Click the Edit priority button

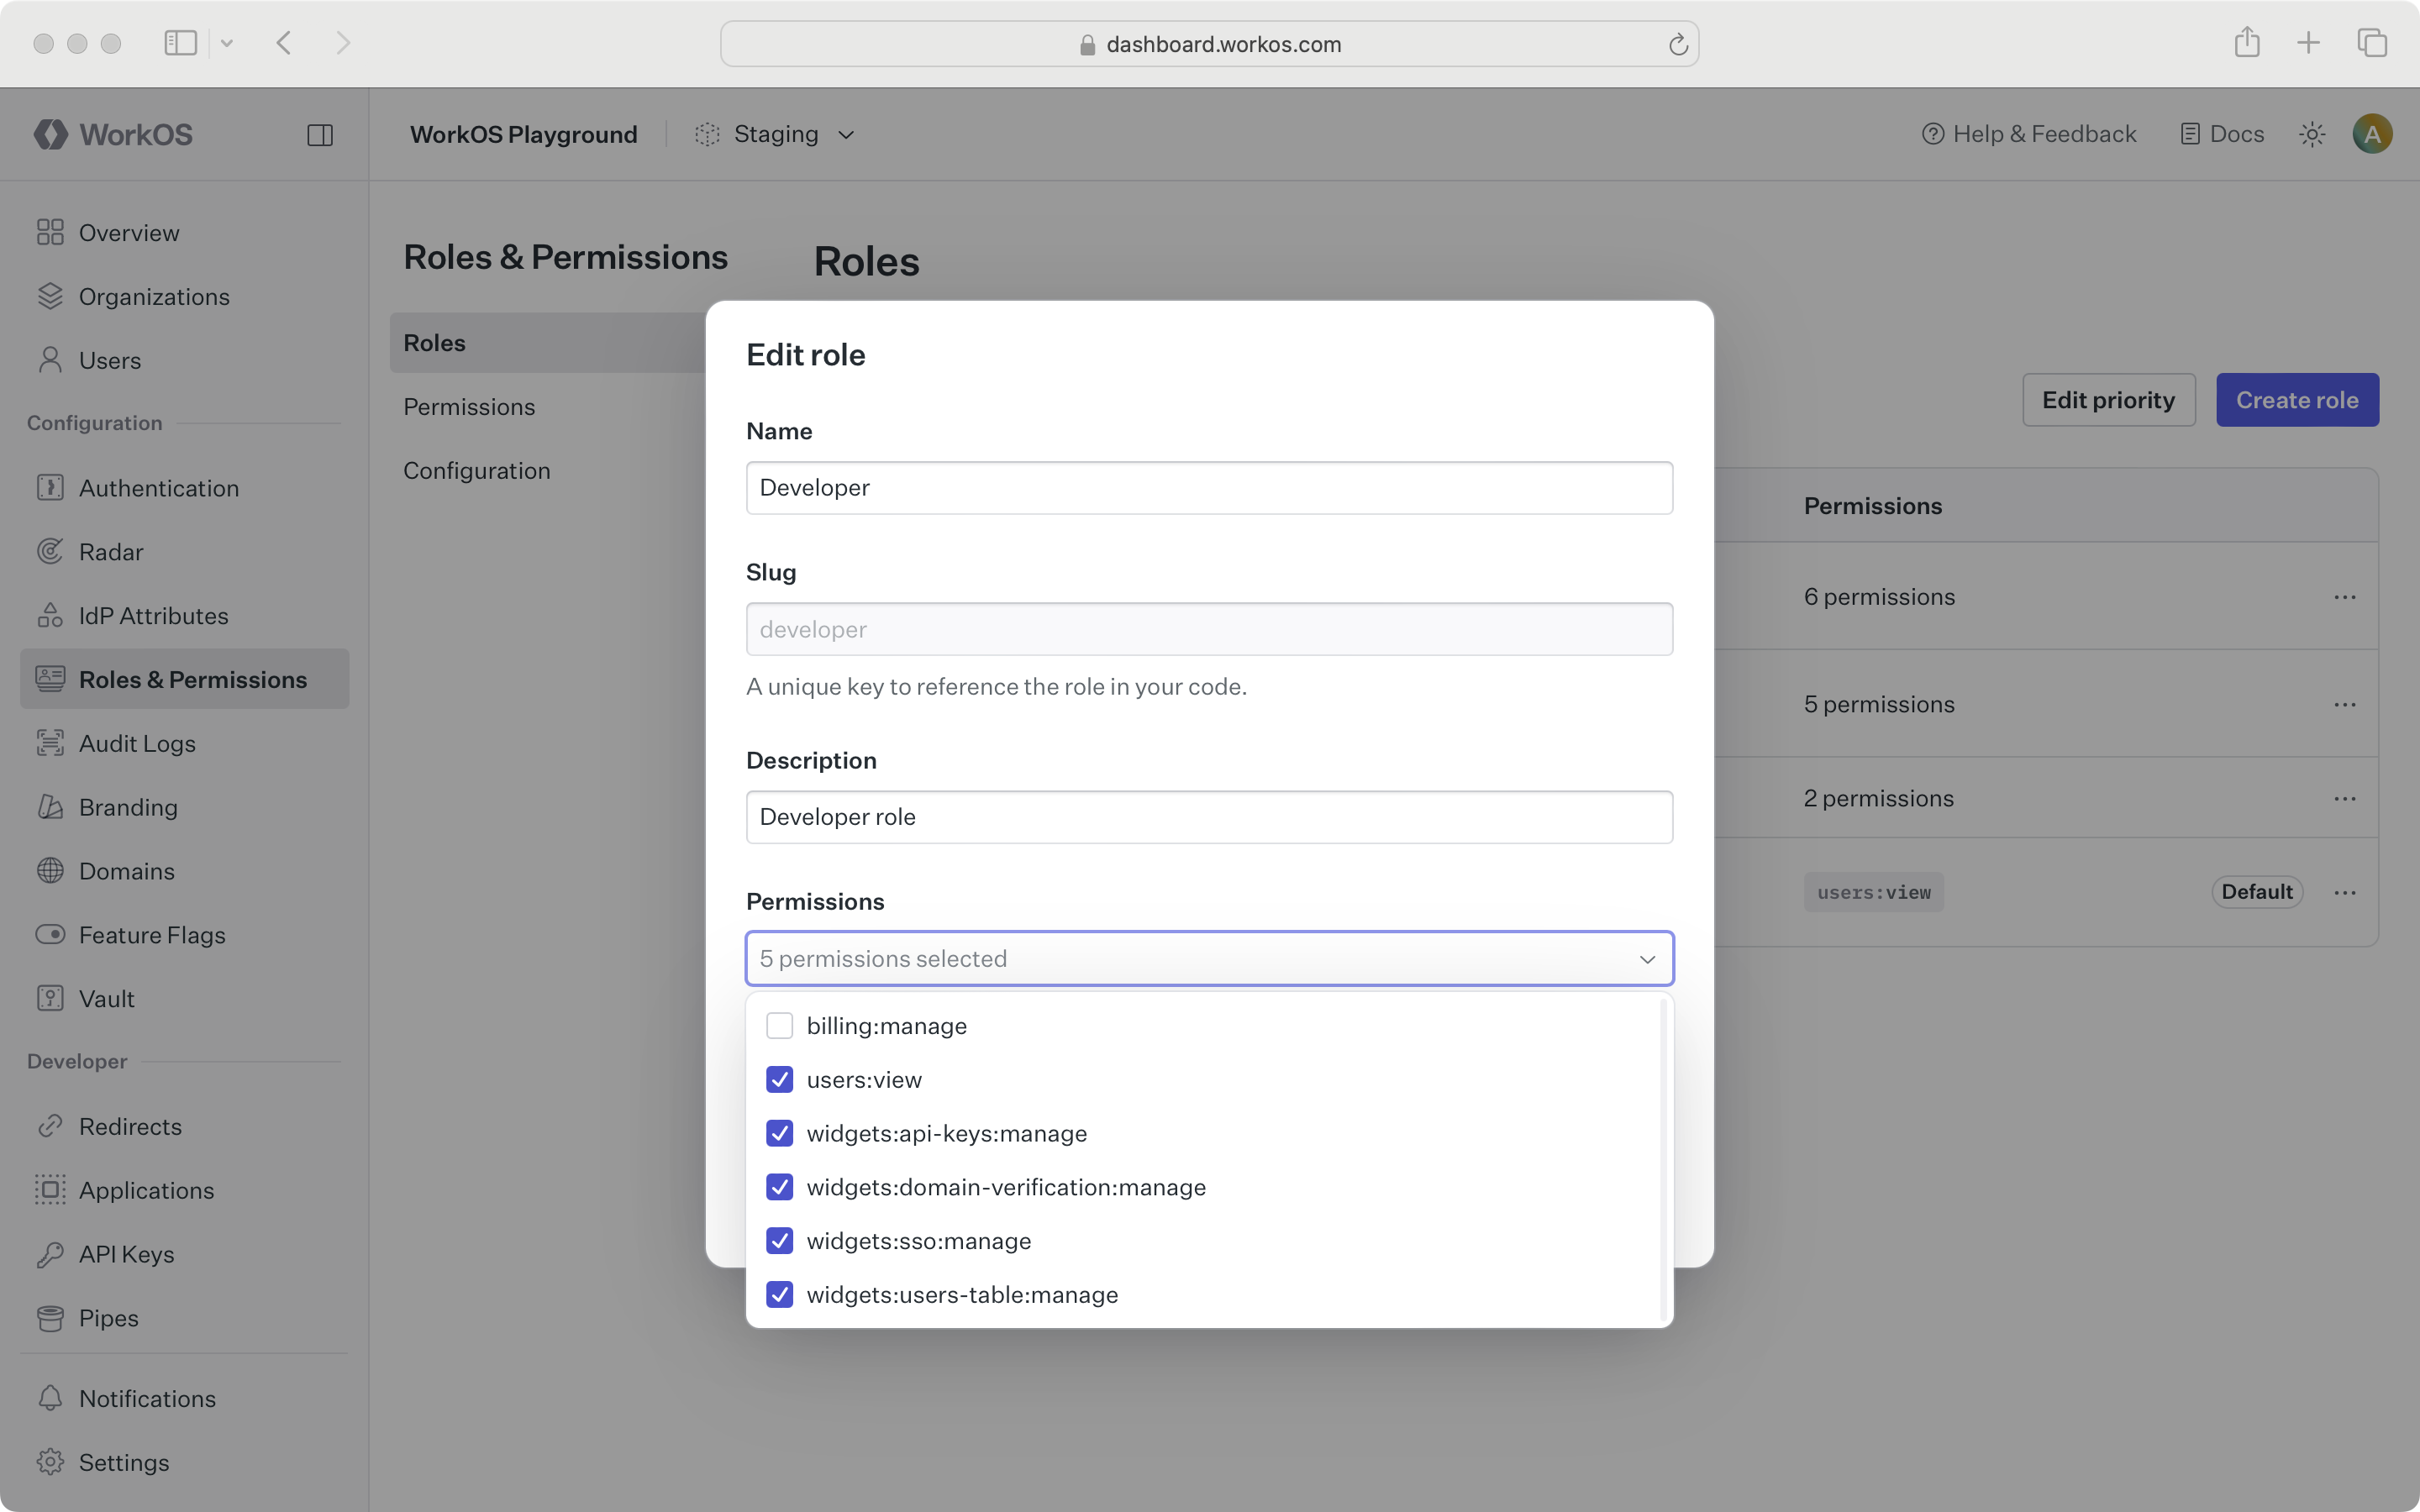pyautogui.click(x=2107, y=399)
